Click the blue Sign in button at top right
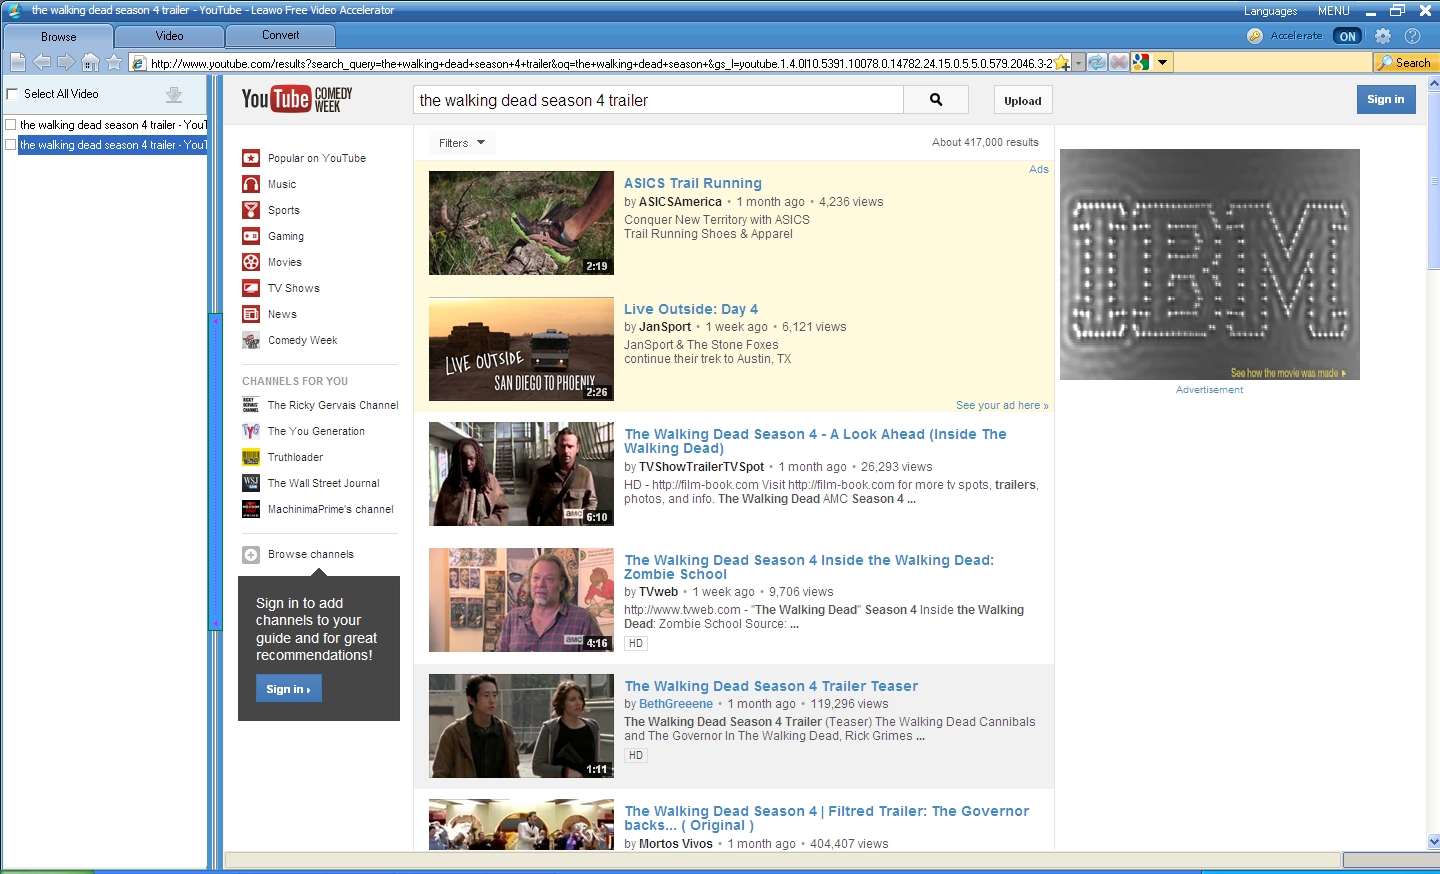1440x874 pixels. 1386,99
